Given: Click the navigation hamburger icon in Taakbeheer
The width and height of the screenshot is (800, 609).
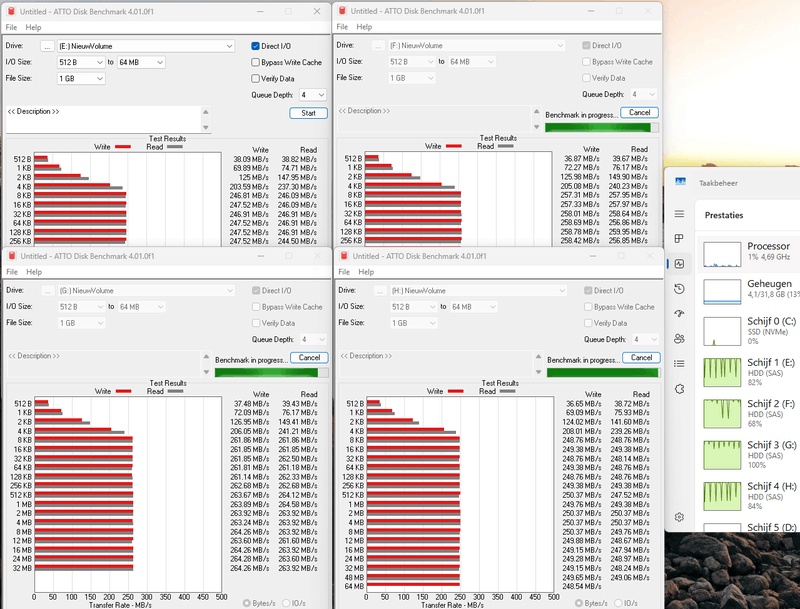Looking at the screenshot, I should [x=679, y=214].
